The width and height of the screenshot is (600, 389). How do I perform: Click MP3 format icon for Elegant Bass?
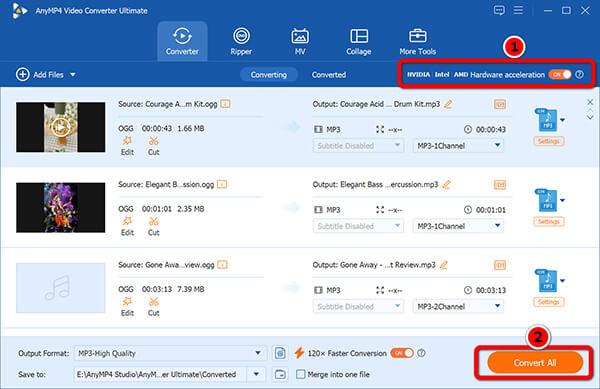tap(546, 200)
